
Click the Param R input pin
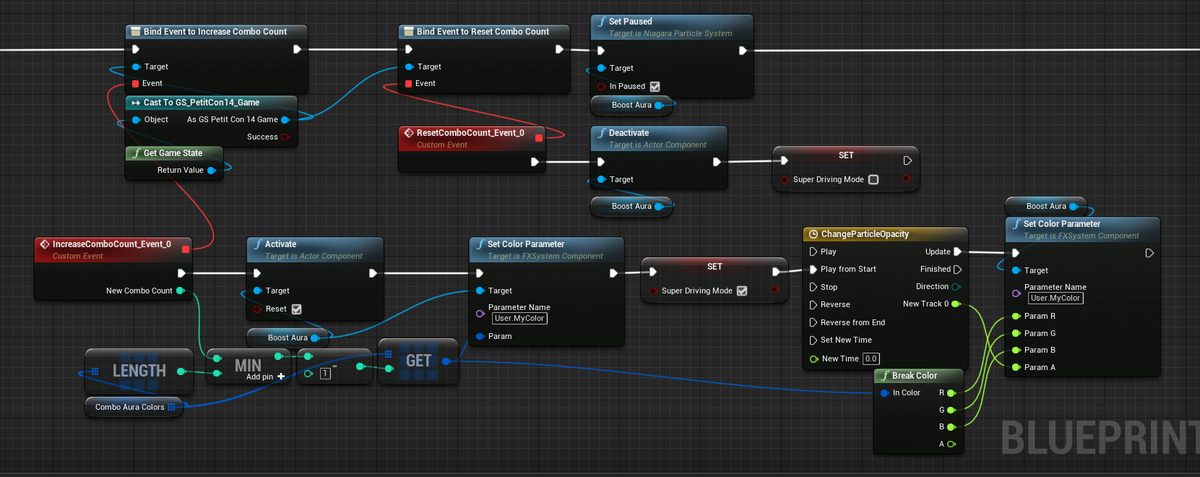[1017, 316]
